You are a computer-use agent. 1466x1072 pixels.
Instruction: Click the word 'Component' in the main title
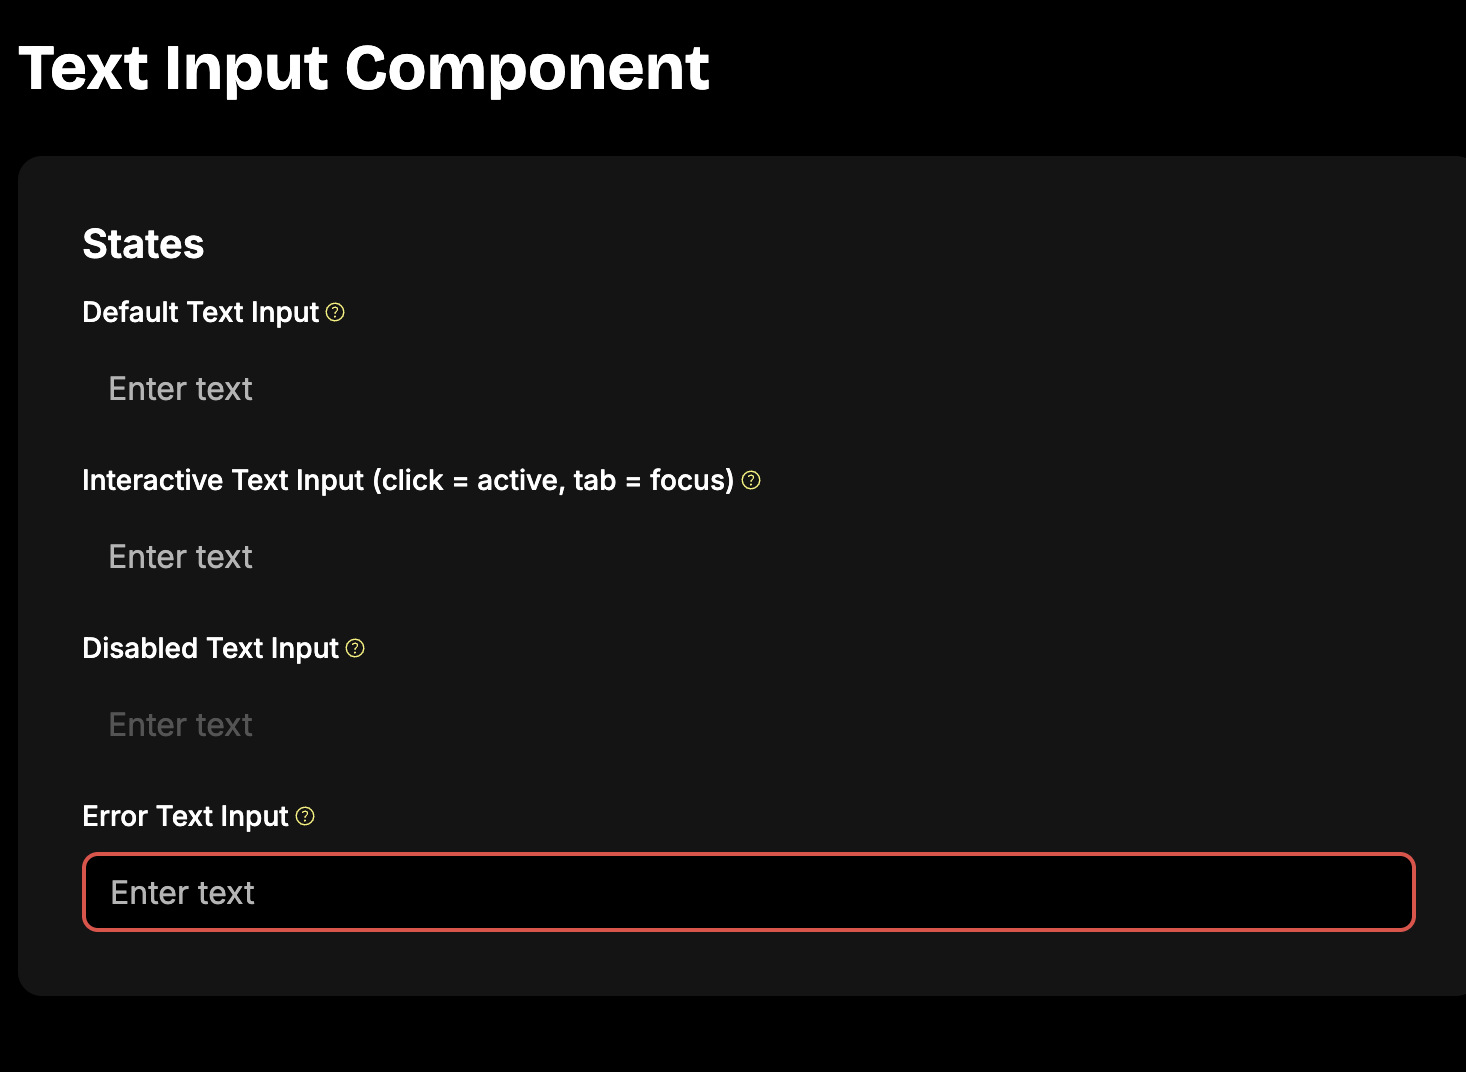527,69
